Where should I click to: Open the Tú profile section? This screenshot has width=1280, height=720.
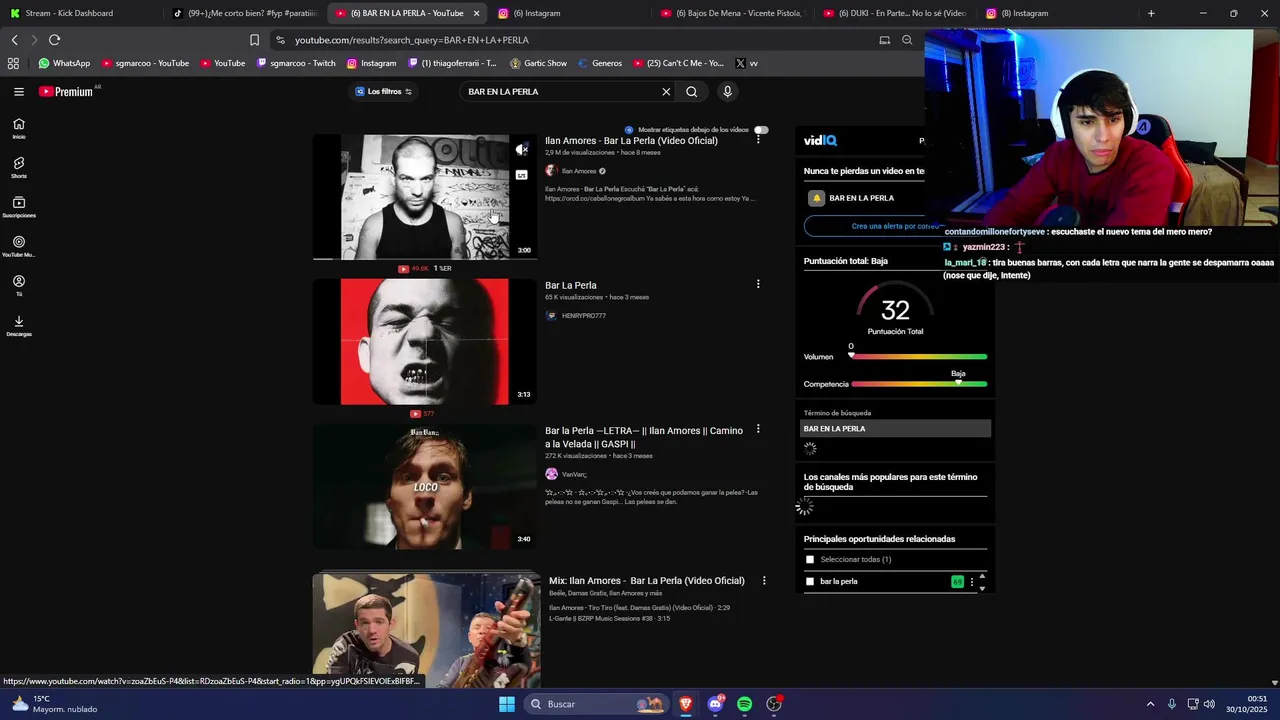coord(19,286)
